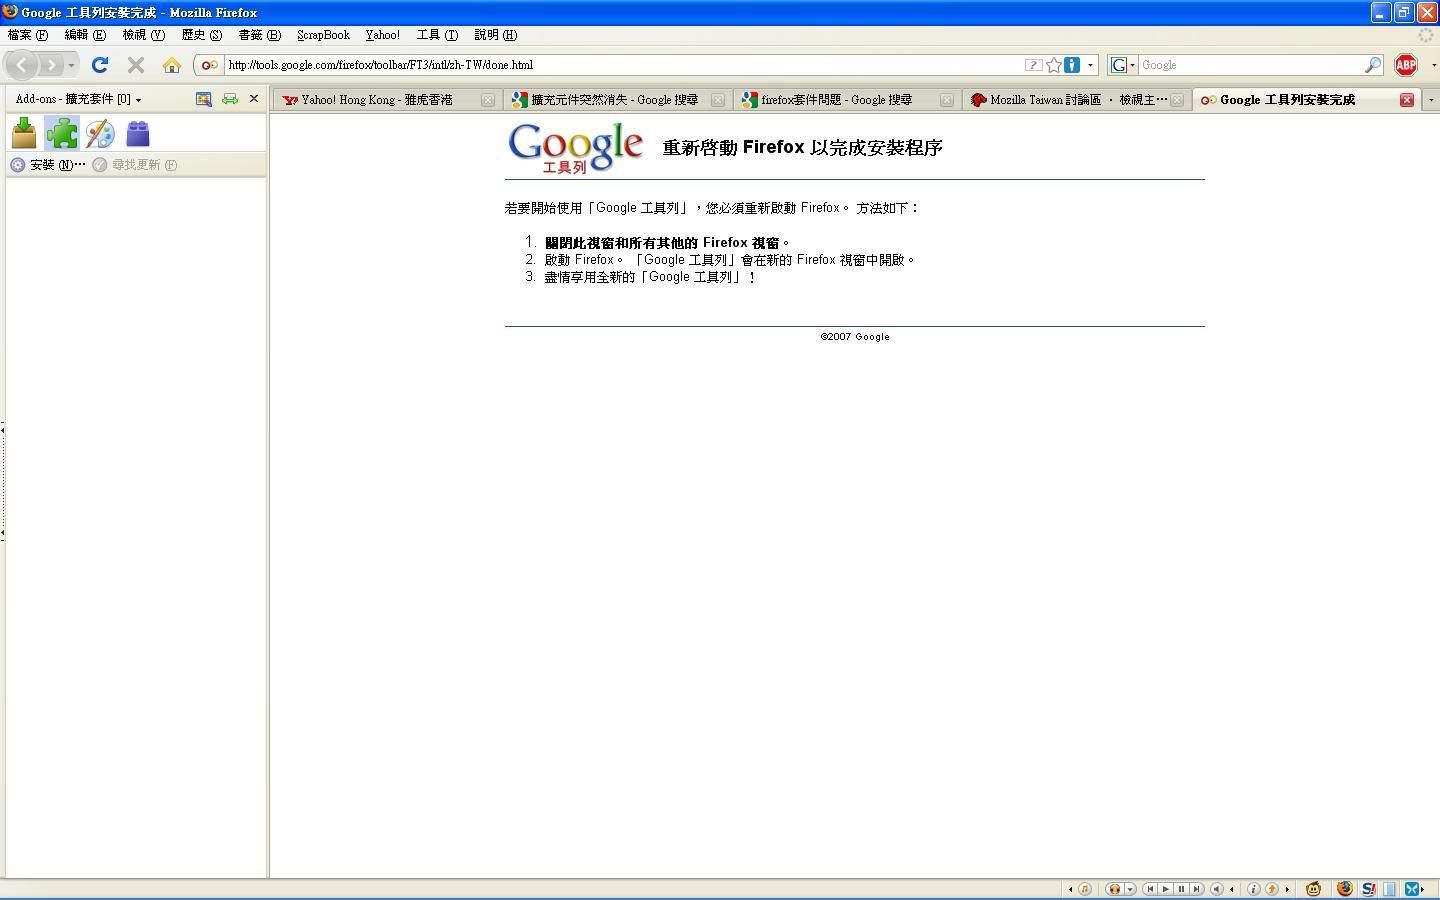Click the green double-arrow sidebar width icon
This screenshot has width=1440, height=900.
230,99
